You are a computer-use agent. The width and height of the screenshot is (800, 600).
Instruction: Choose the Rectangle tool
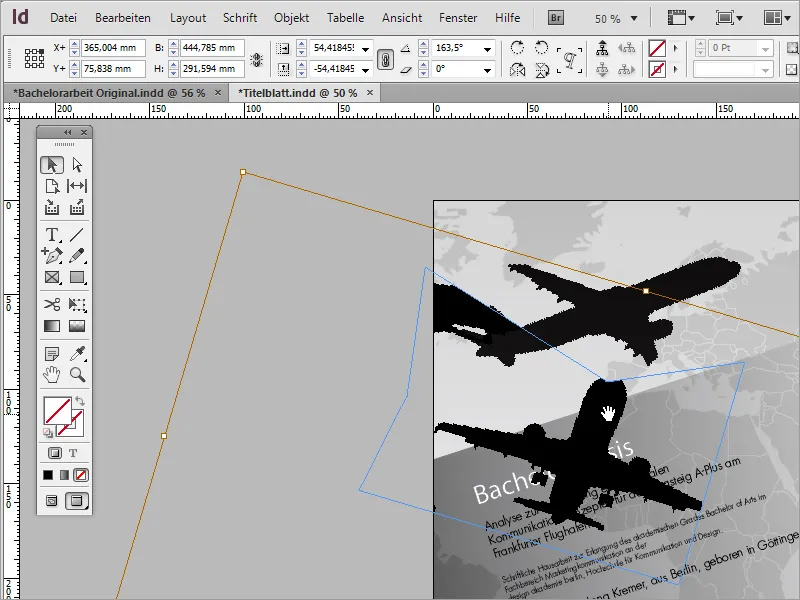point(77,277)
